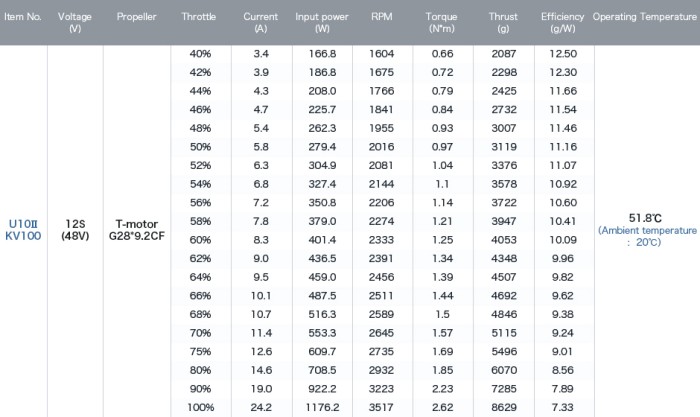Click the T-motor G28*9.2CF propeller cell
Viewport: 700px width, 417px height.
point(137,230)
